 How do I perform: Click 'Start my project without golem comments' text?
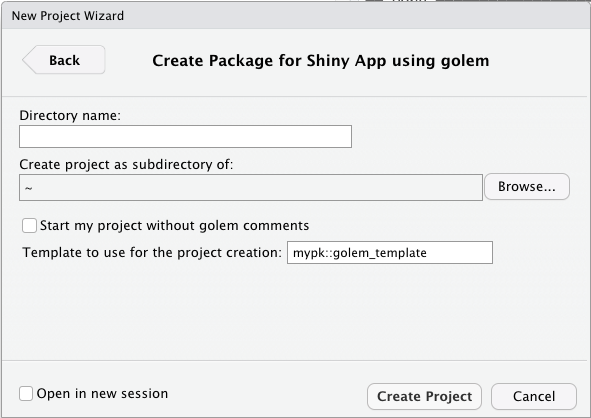(175, 225)
